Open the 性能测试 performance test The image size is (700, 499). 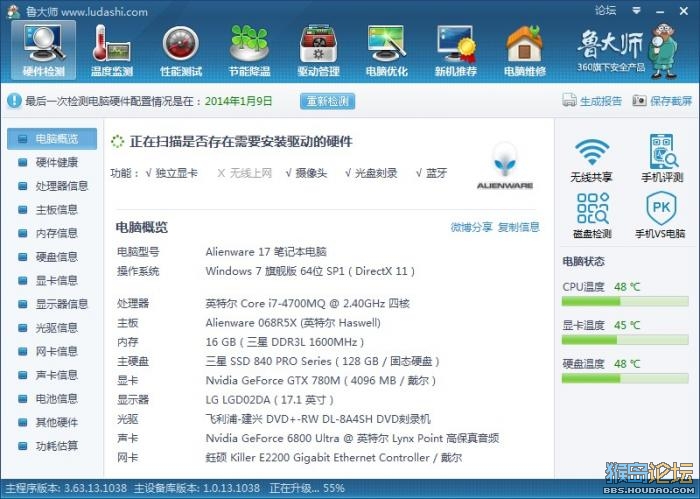click(181, 50)
